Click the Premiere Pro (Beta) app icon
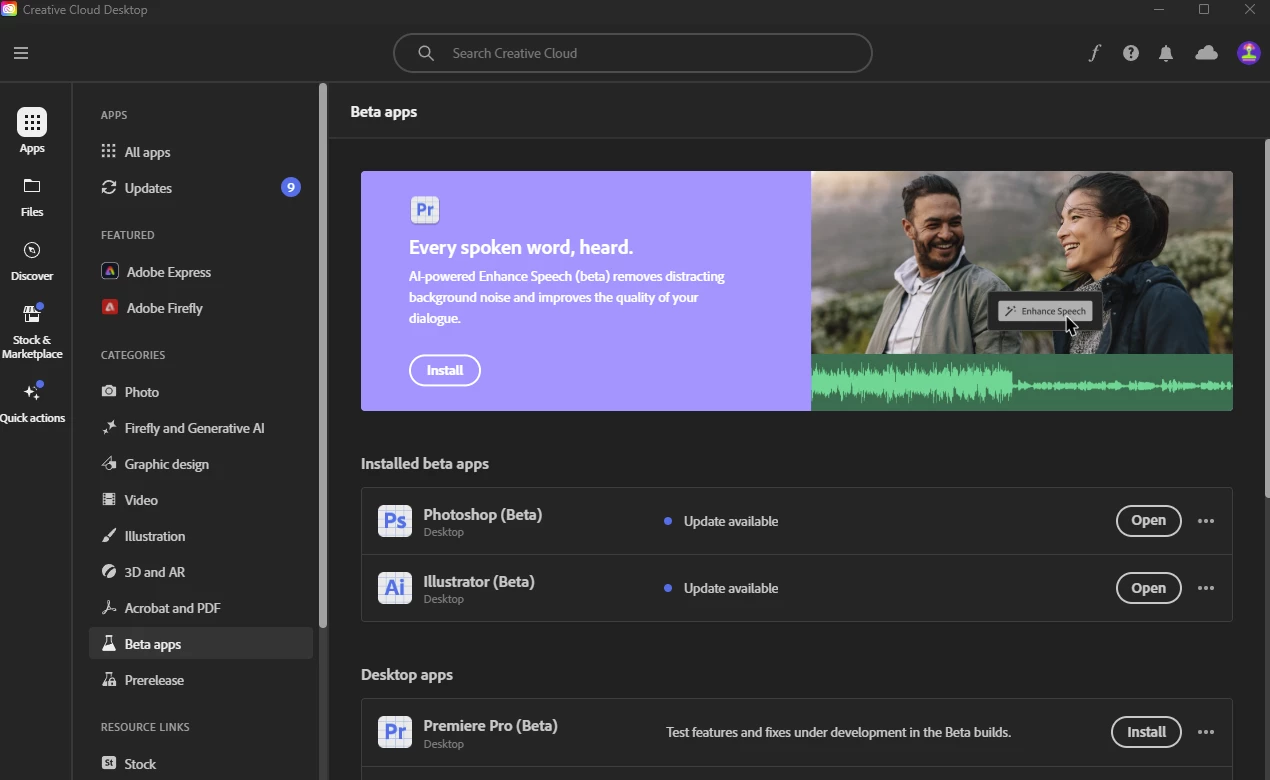1270x780 pixels. pyautogui.click(x=395, y=732)
